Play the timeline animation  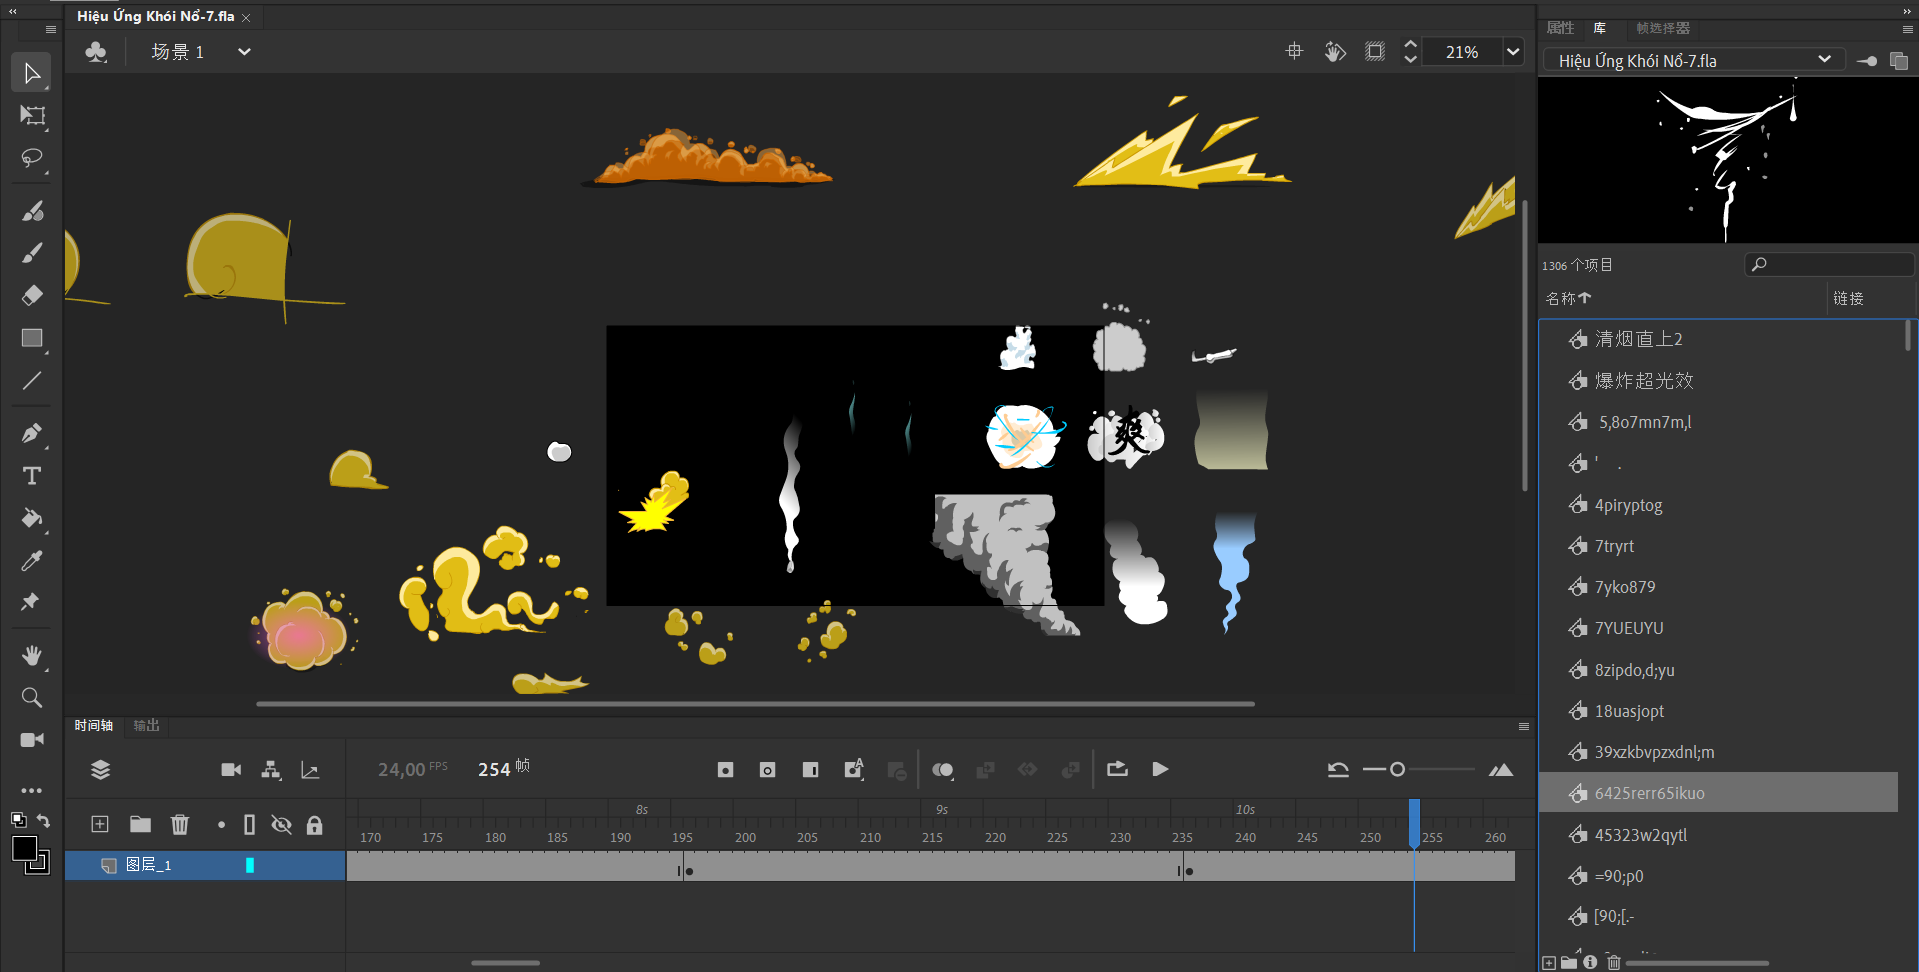click(x=1160, y=769)
